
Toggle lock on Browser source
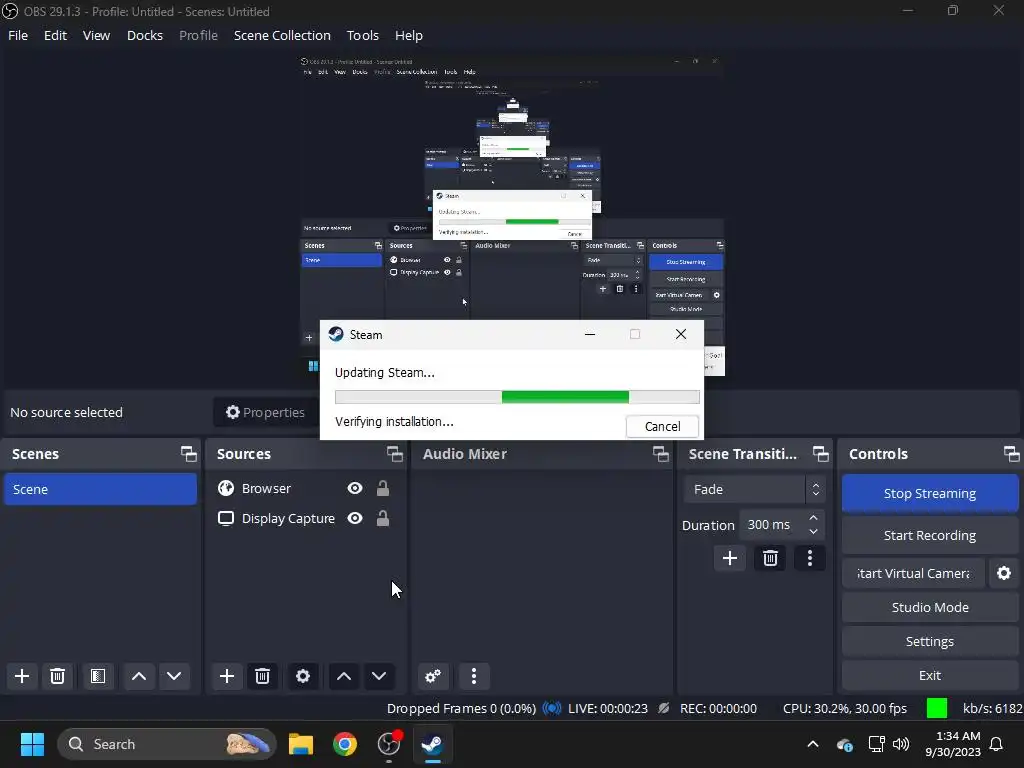tap(383, 488)
